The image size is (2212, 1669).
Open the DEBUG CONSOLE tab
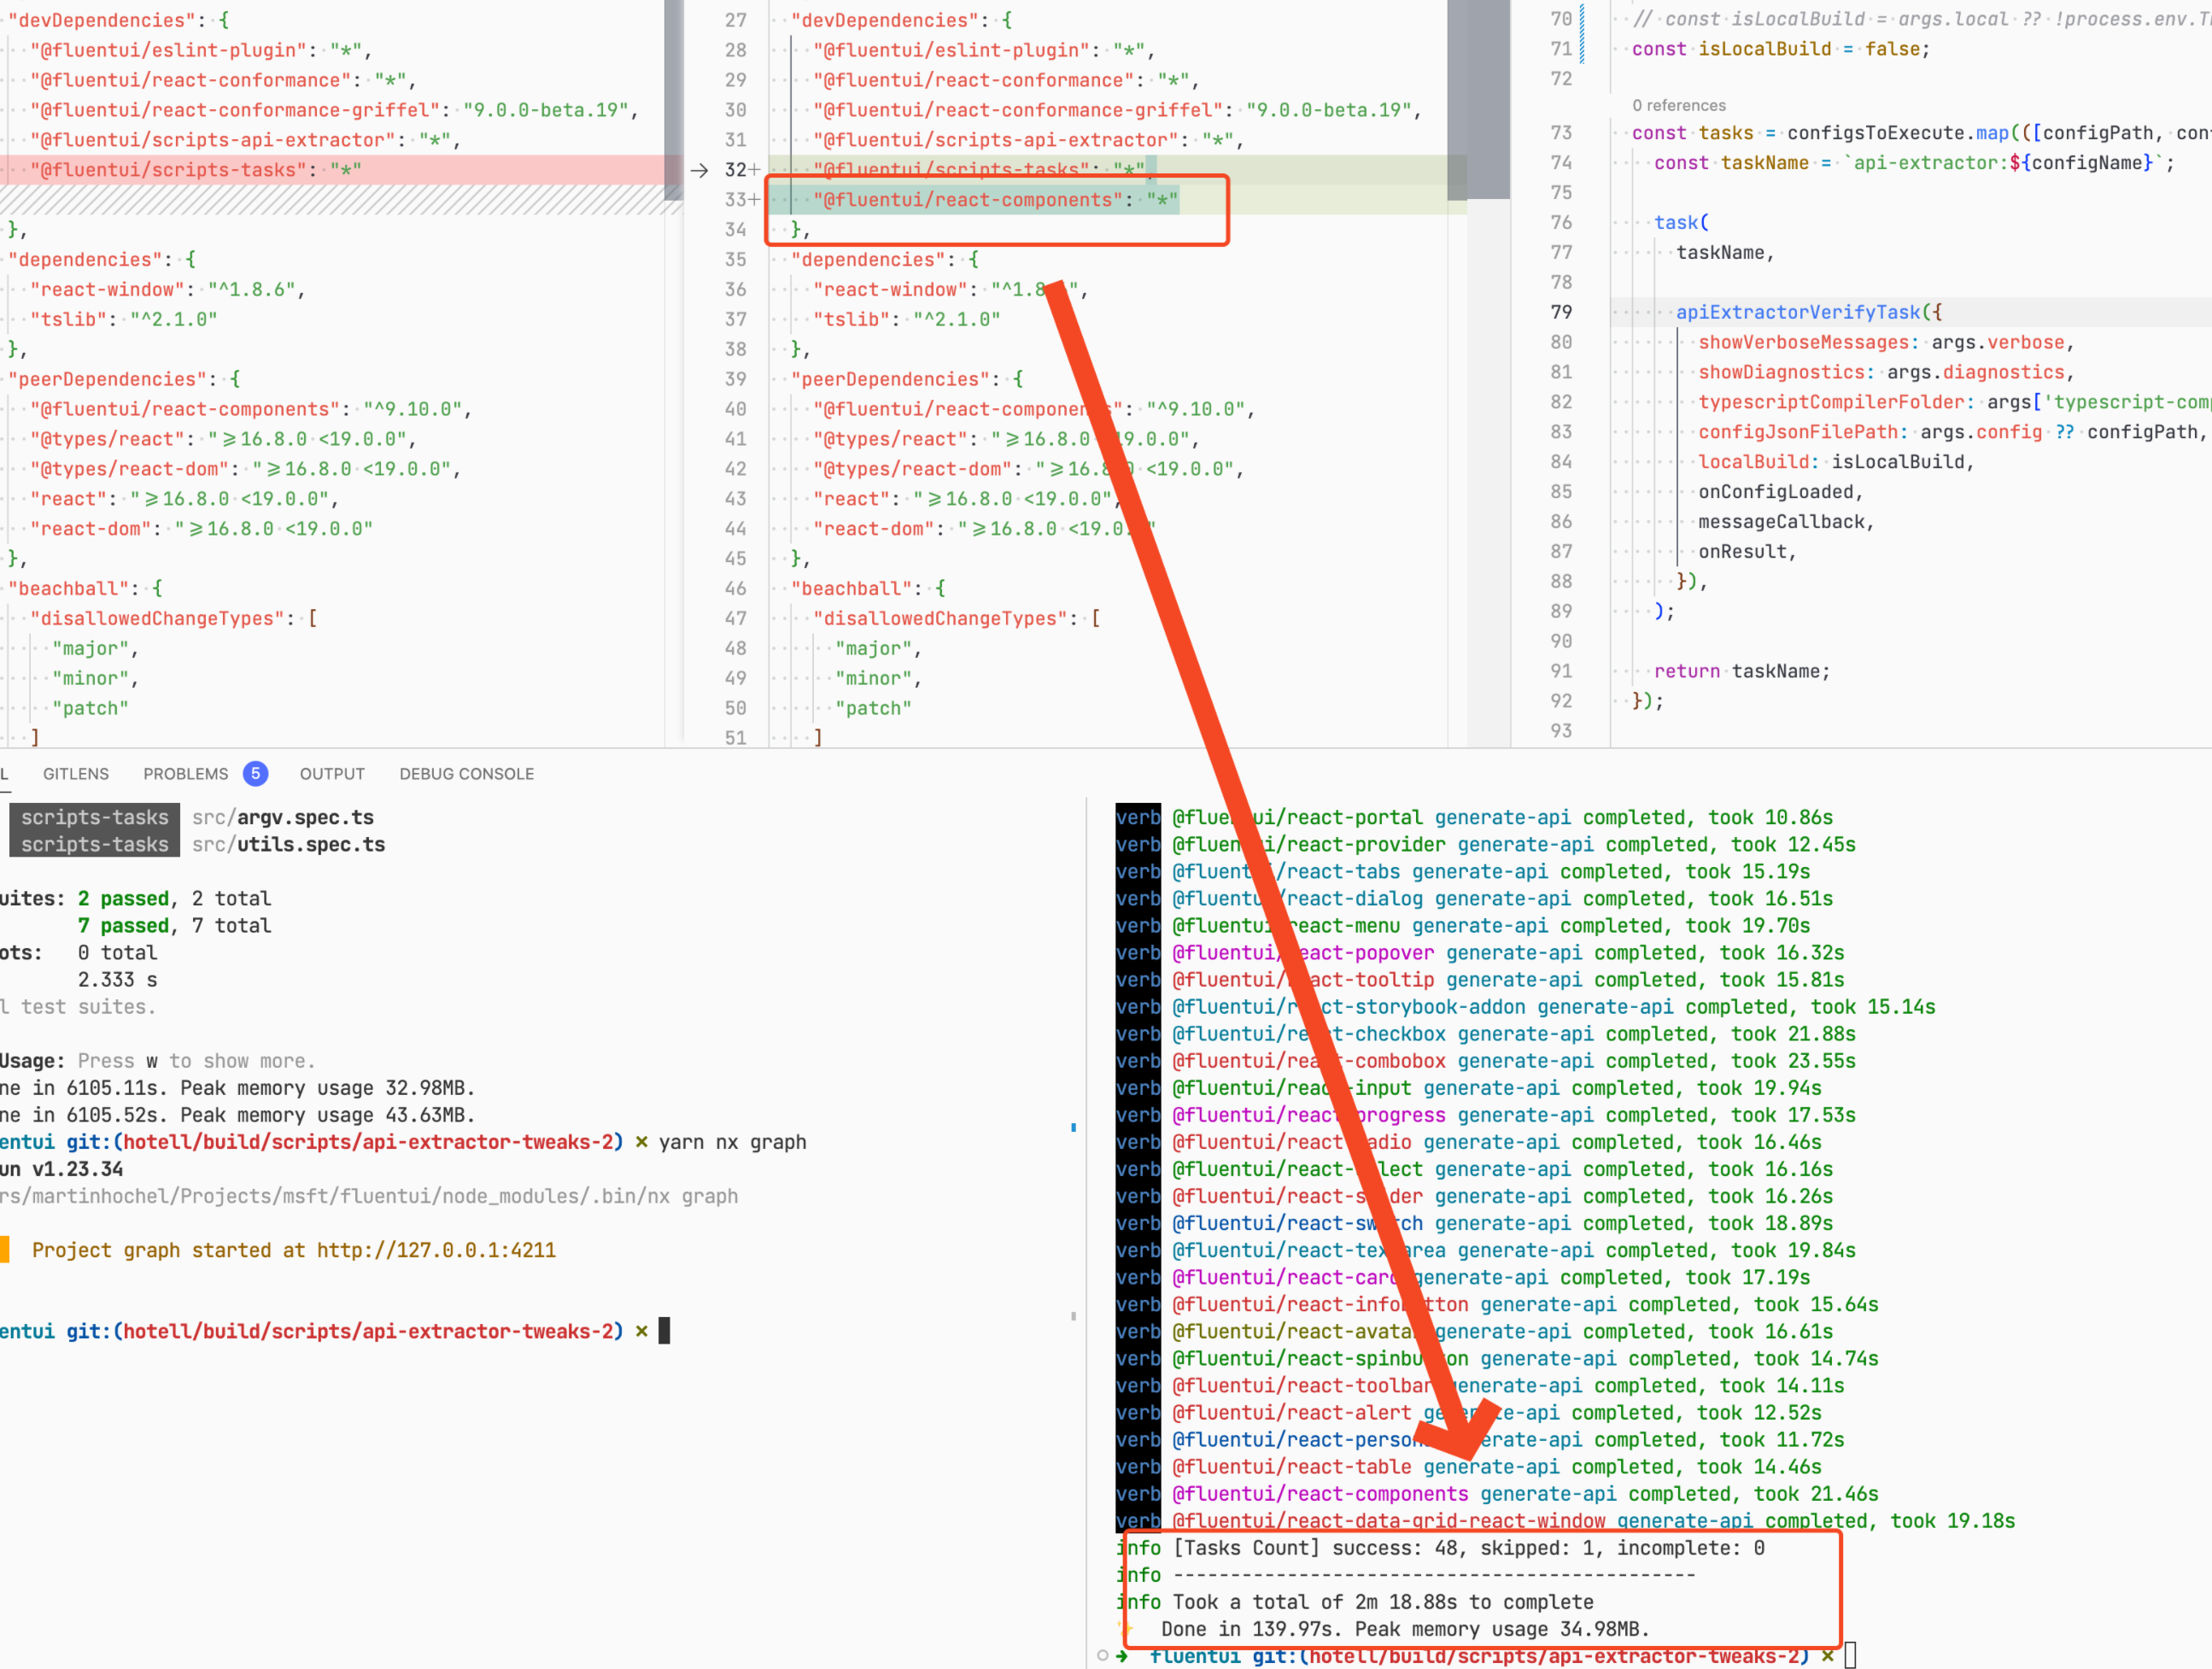click(466, 774)
